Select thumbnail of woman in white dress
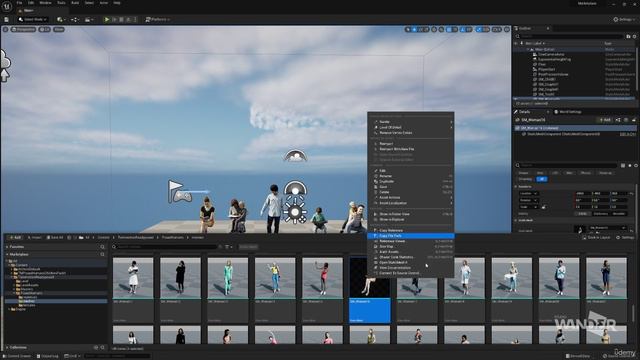The height and width of the screenshot is (360, 640). coord(133,278)
